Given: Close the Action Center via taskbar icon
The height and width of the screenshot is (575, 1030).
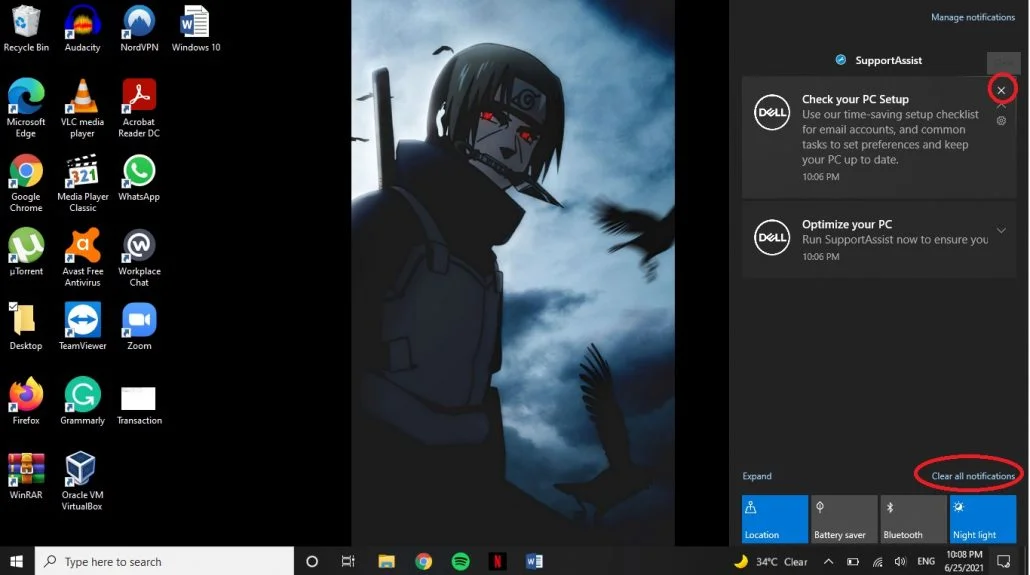Looking at the screenshot, I should pyautogui.click(x=1004, y=561).
